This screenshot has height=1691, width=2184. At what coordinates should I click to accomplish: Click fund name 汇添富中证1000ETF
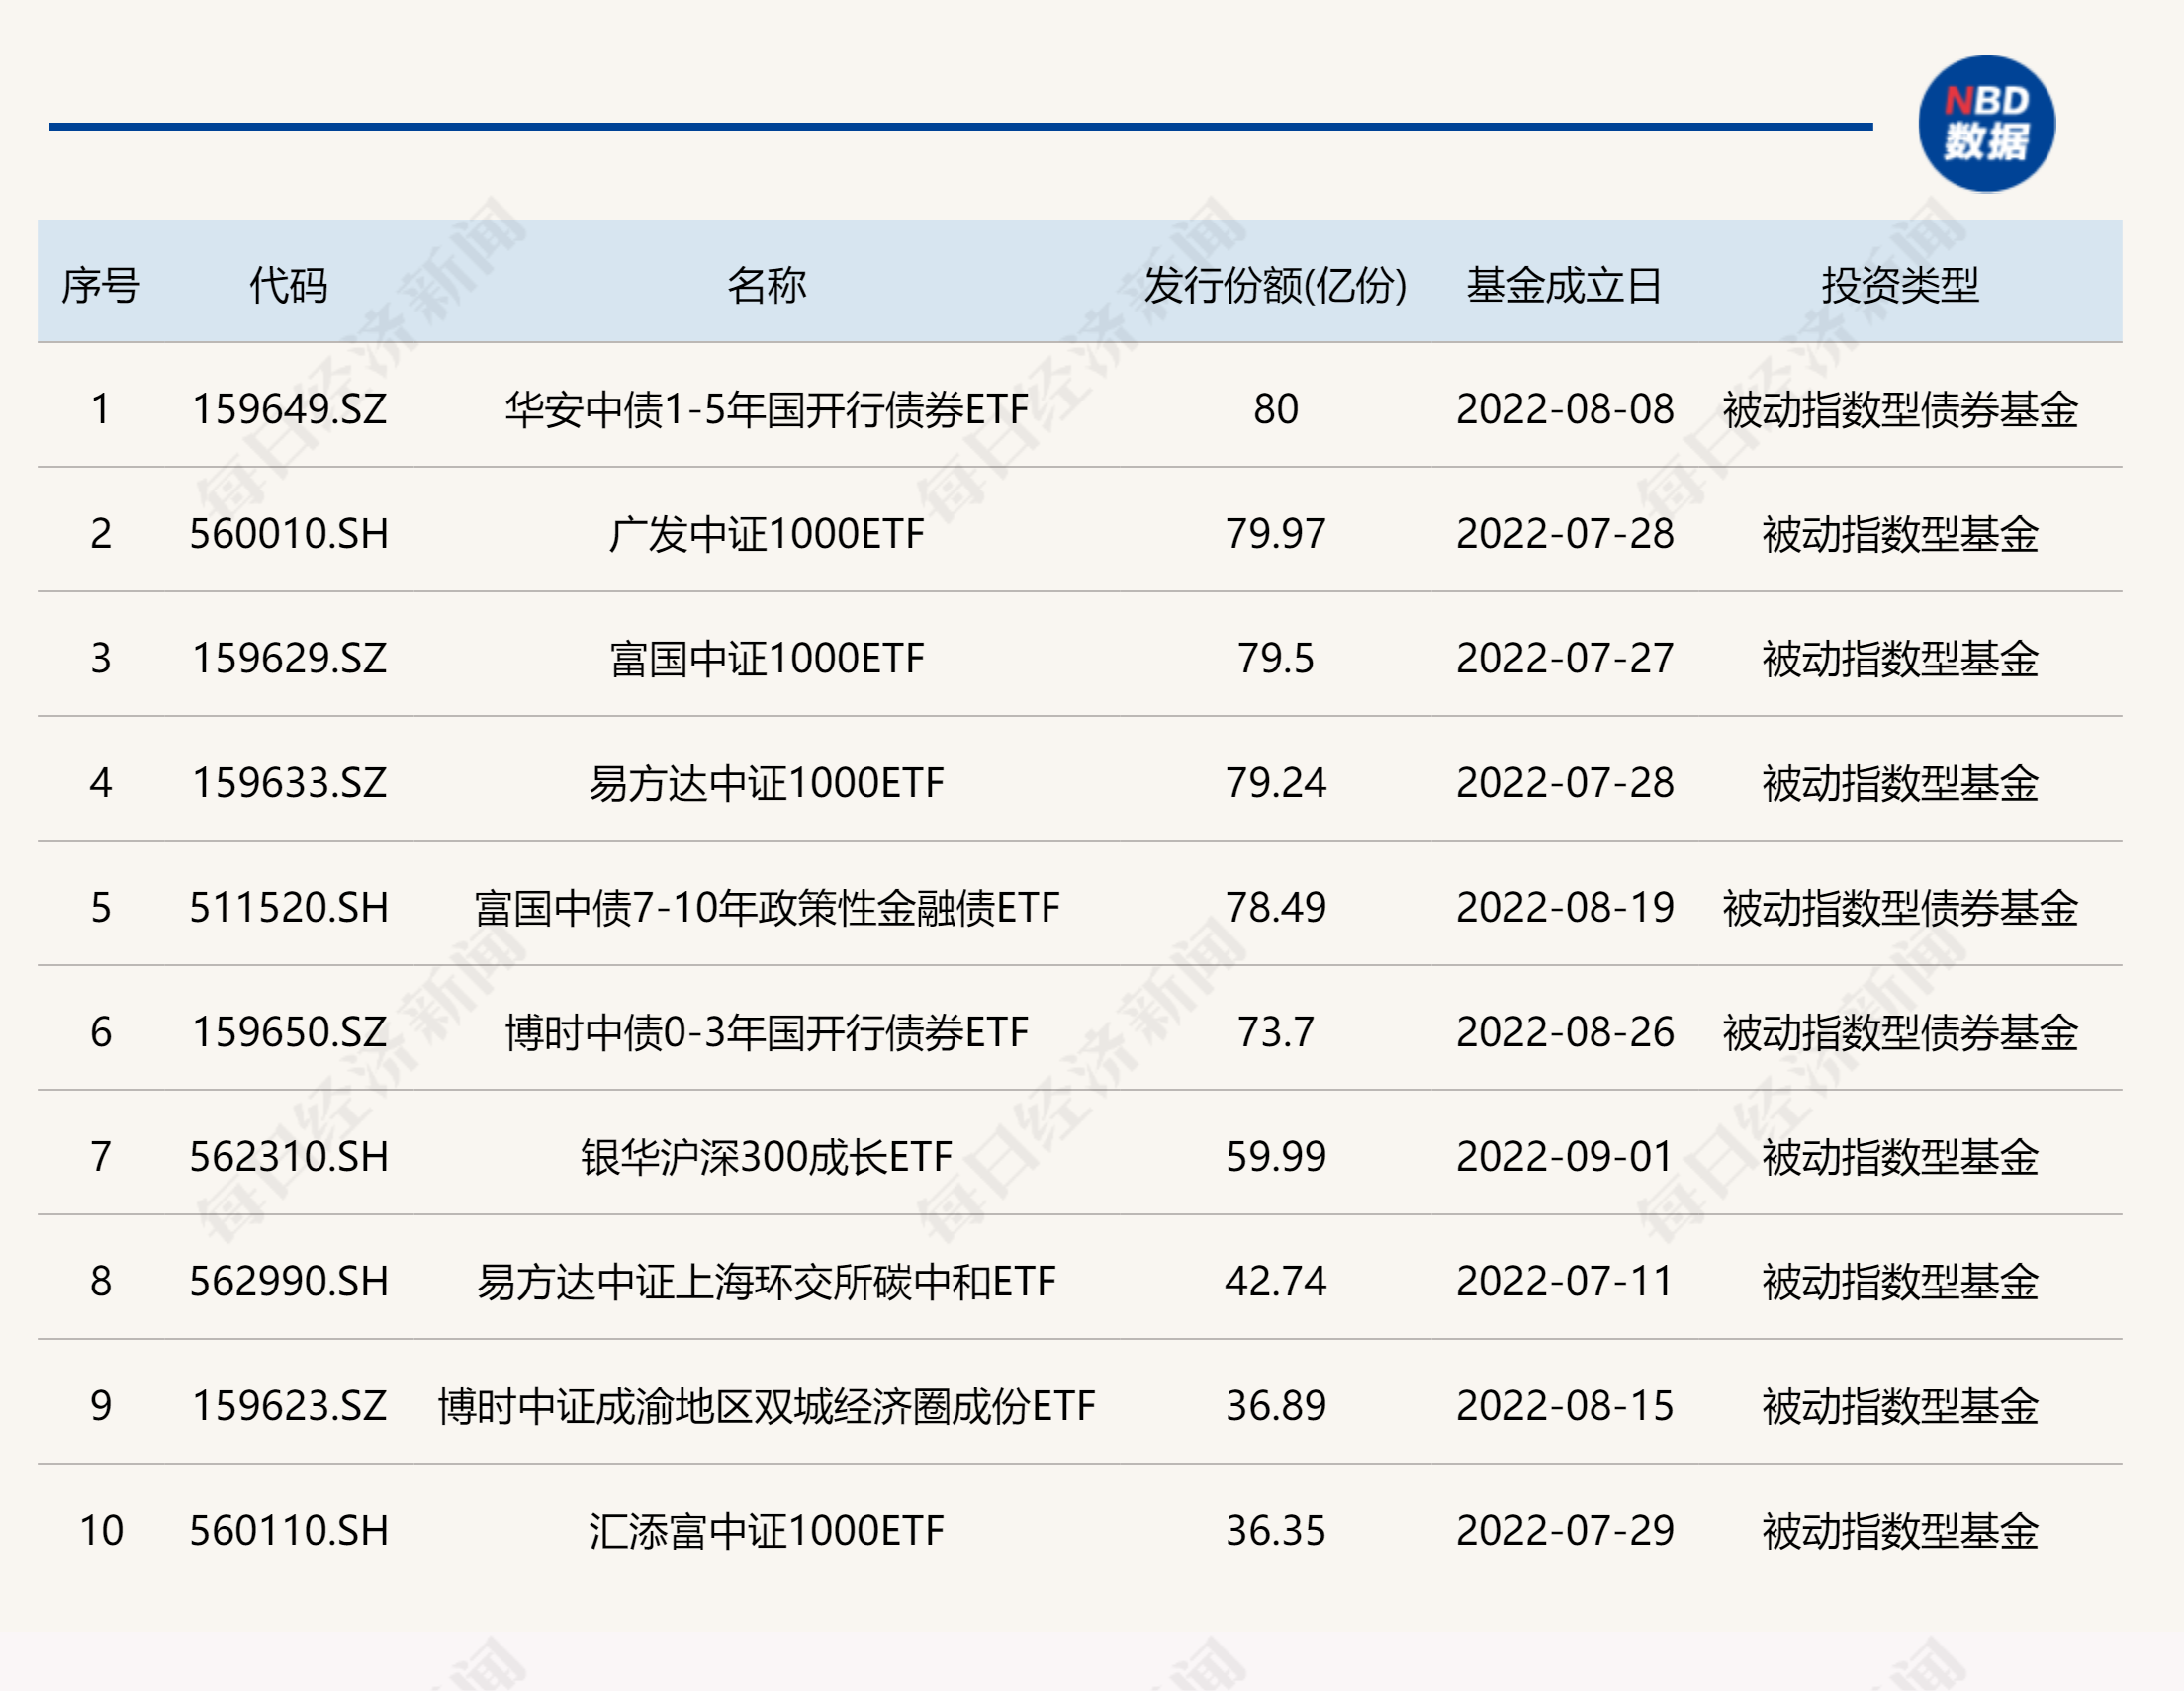coord(767,1530)
